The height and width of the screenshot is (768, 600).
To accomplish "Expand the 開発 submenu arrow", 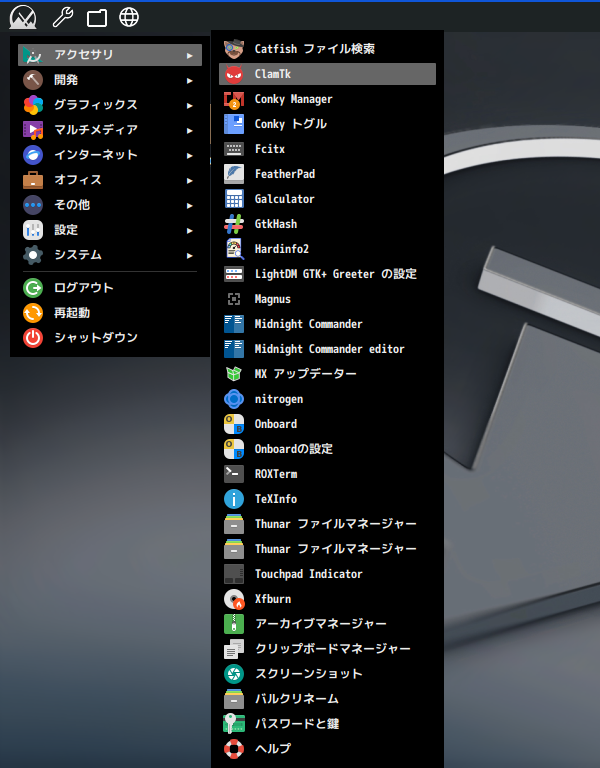I will coord(190,80).
